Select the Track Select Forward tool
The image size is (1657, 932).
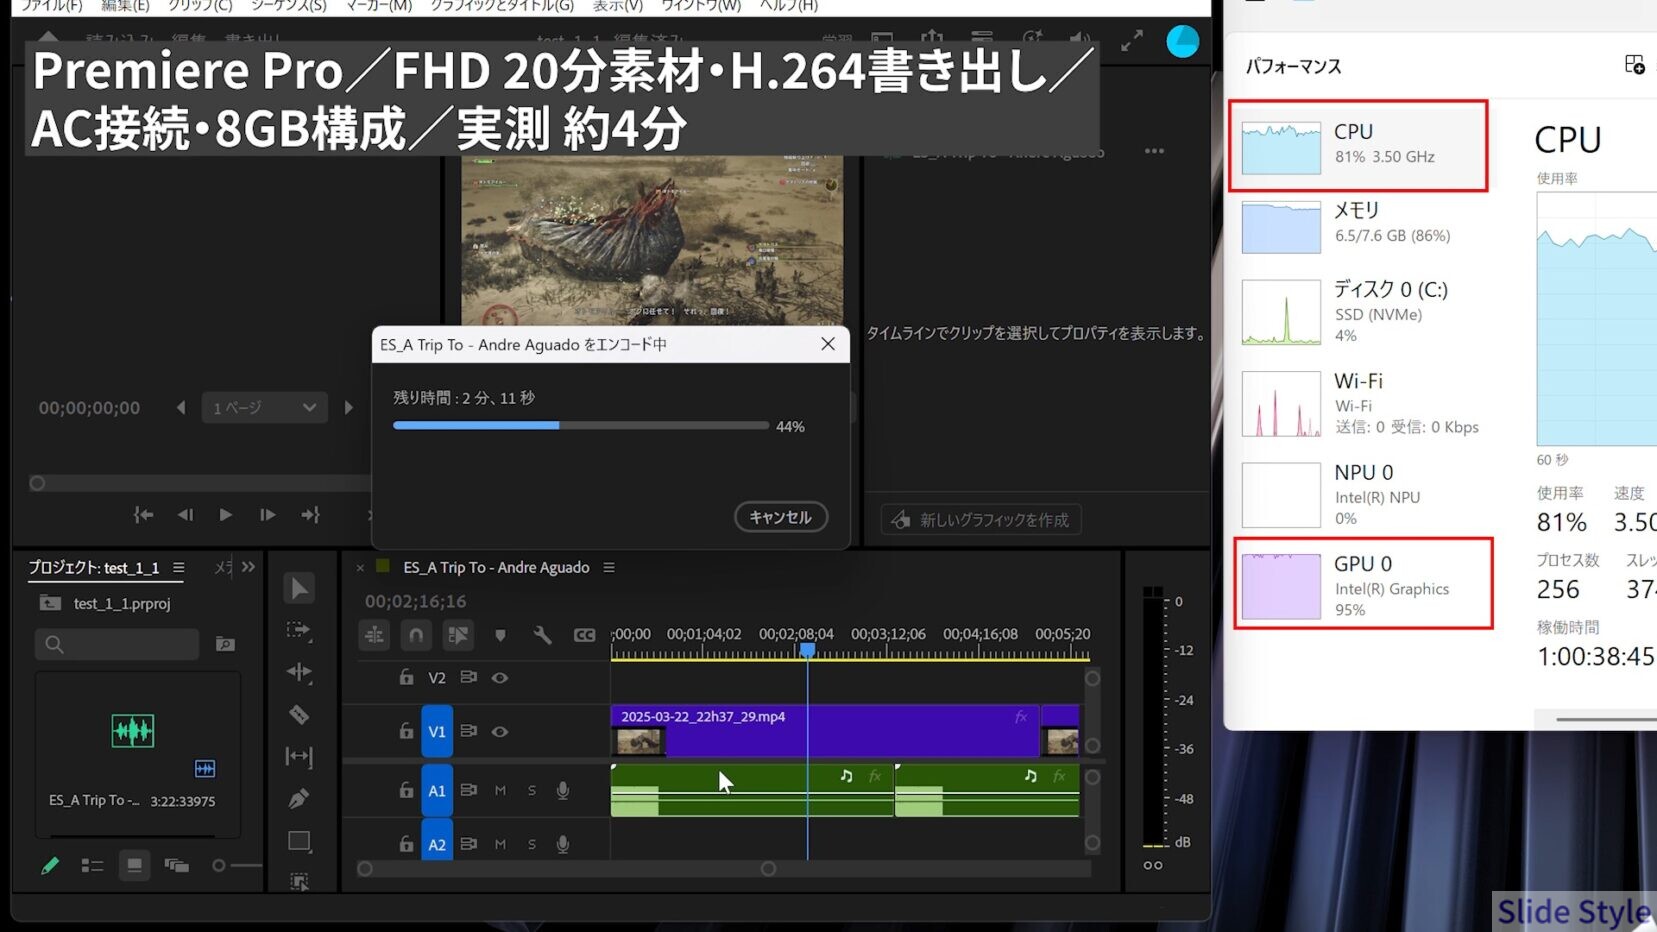pyautogui.click(x=299, y=630)
